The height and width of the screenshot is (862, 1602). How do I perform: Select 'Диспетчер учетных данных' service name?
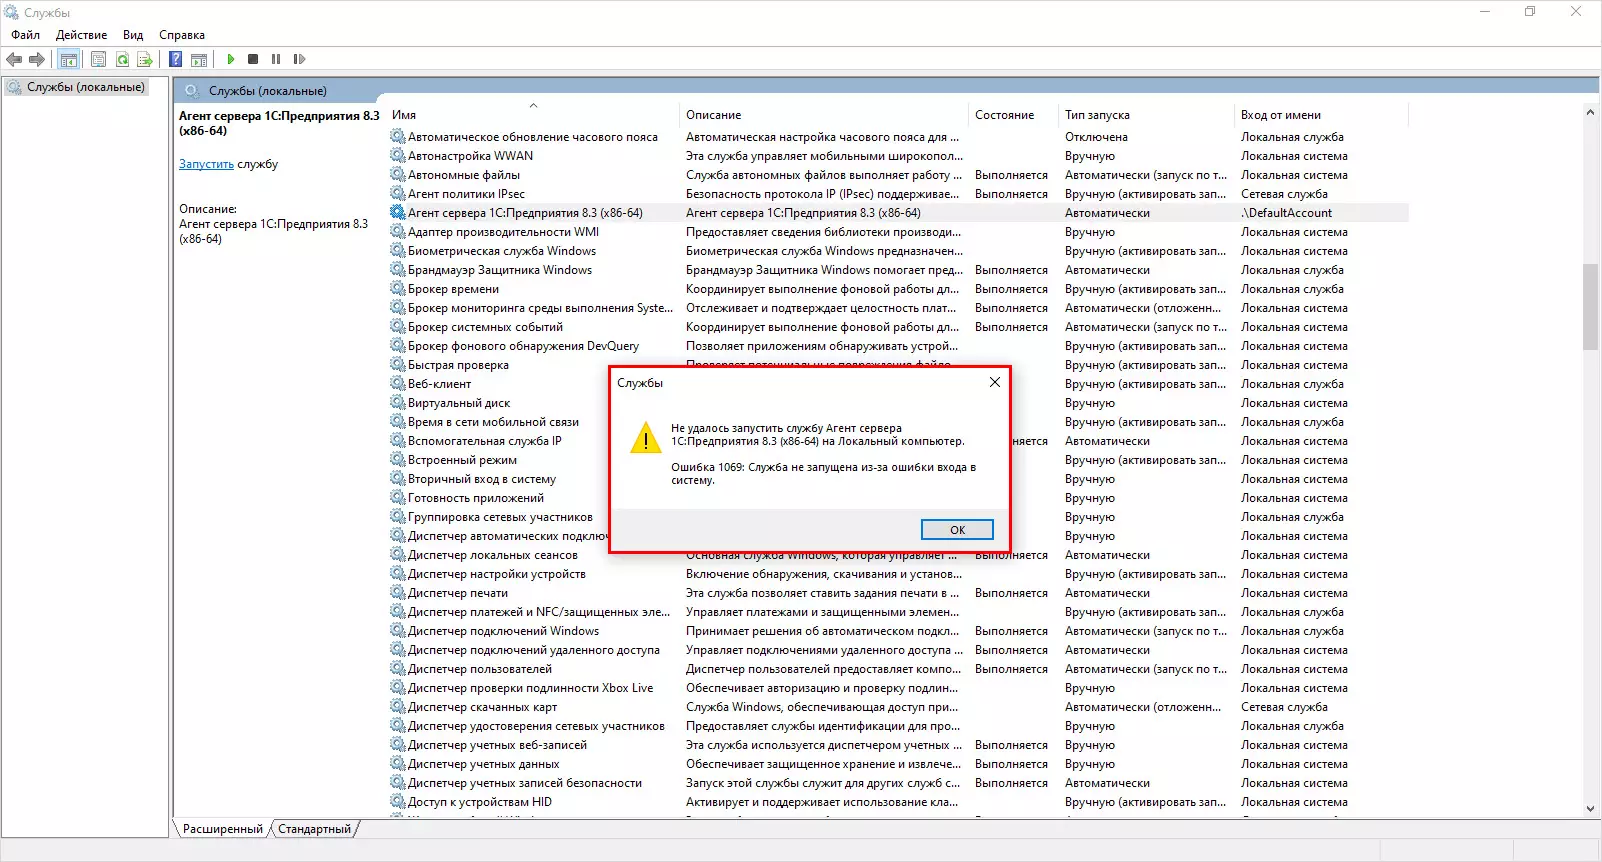click(x=483, y=764)
